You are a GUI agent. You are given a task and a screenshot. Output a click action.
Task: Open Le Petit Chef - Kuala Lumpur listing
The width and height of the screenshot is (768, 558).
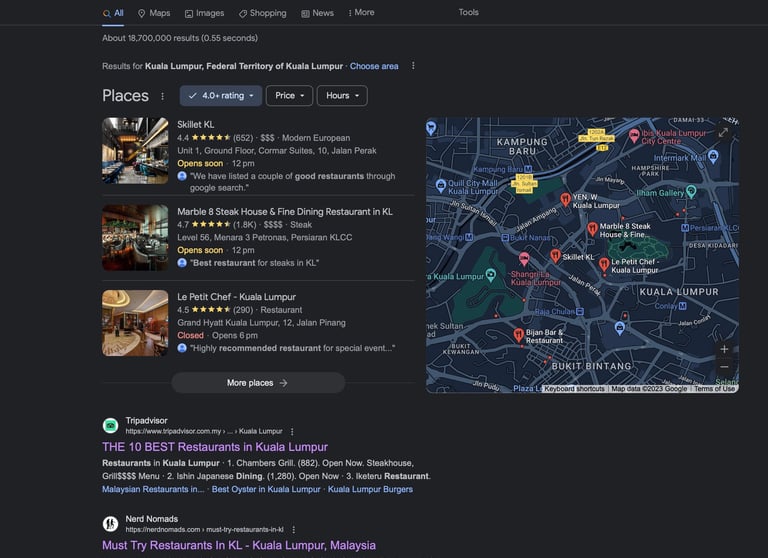point(237,297)
